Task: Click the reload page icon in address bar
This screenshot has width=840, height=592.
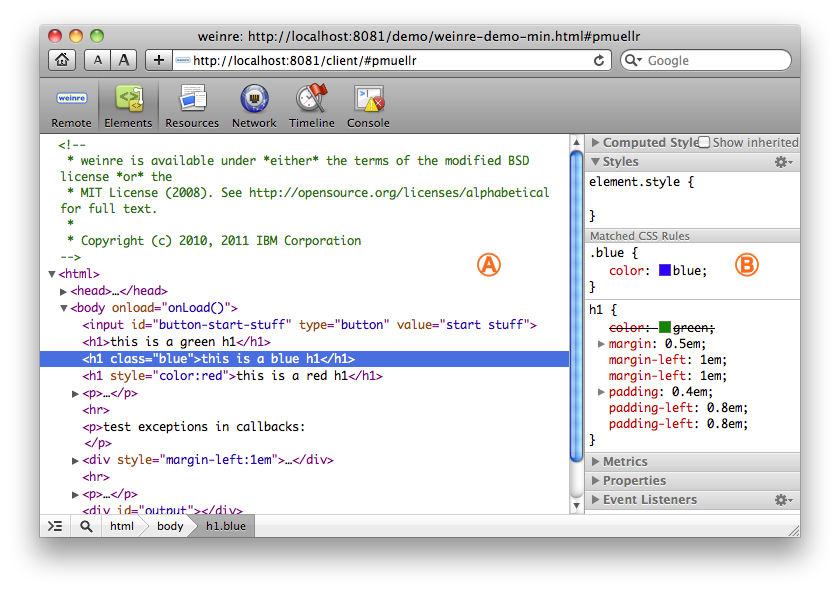Action: tap(599, 60)
